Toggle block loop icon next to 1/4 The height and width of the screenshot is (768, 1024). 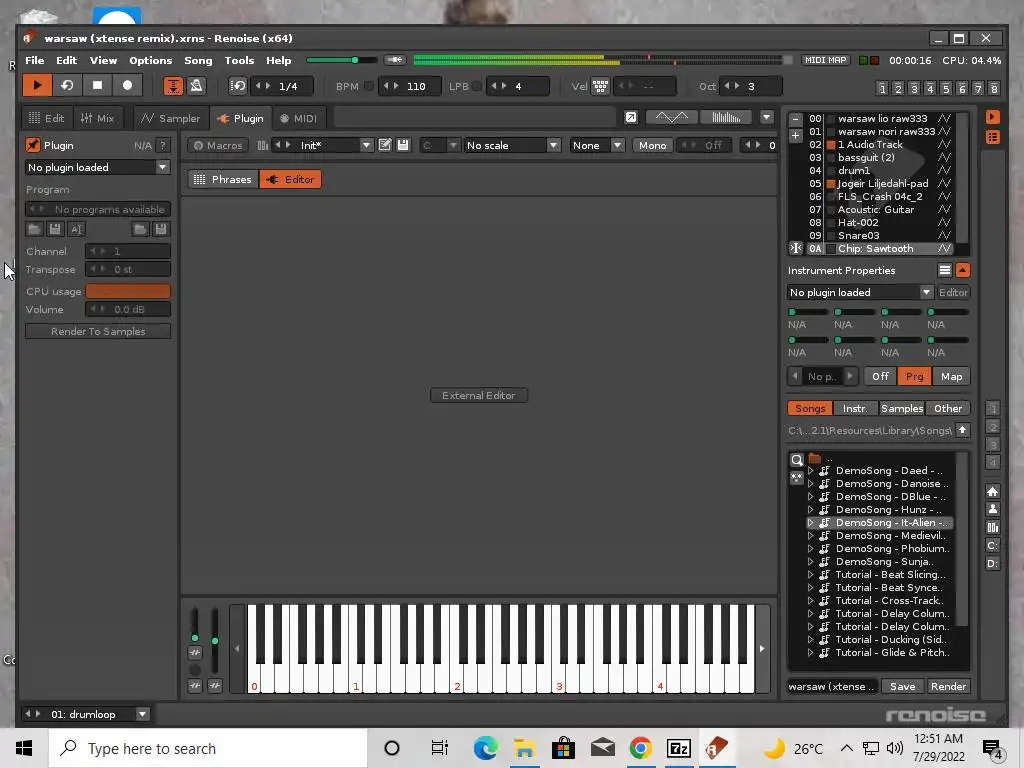pyautogui.click(x=238, y=86)
